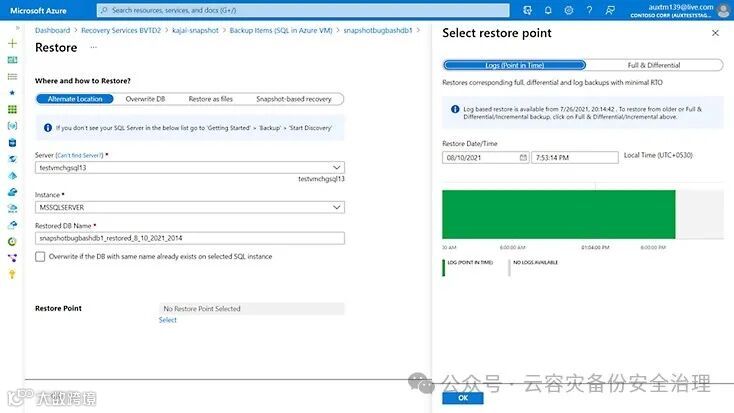Click the Select restore point link
The height and width of the screenshot is (413, 734).
(168, 320)
